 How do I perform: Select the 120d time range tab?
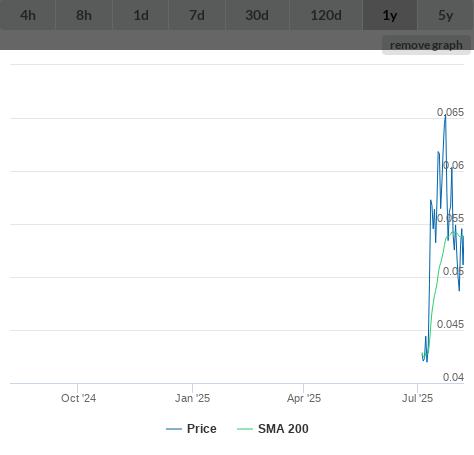click(x=326, y=15)
